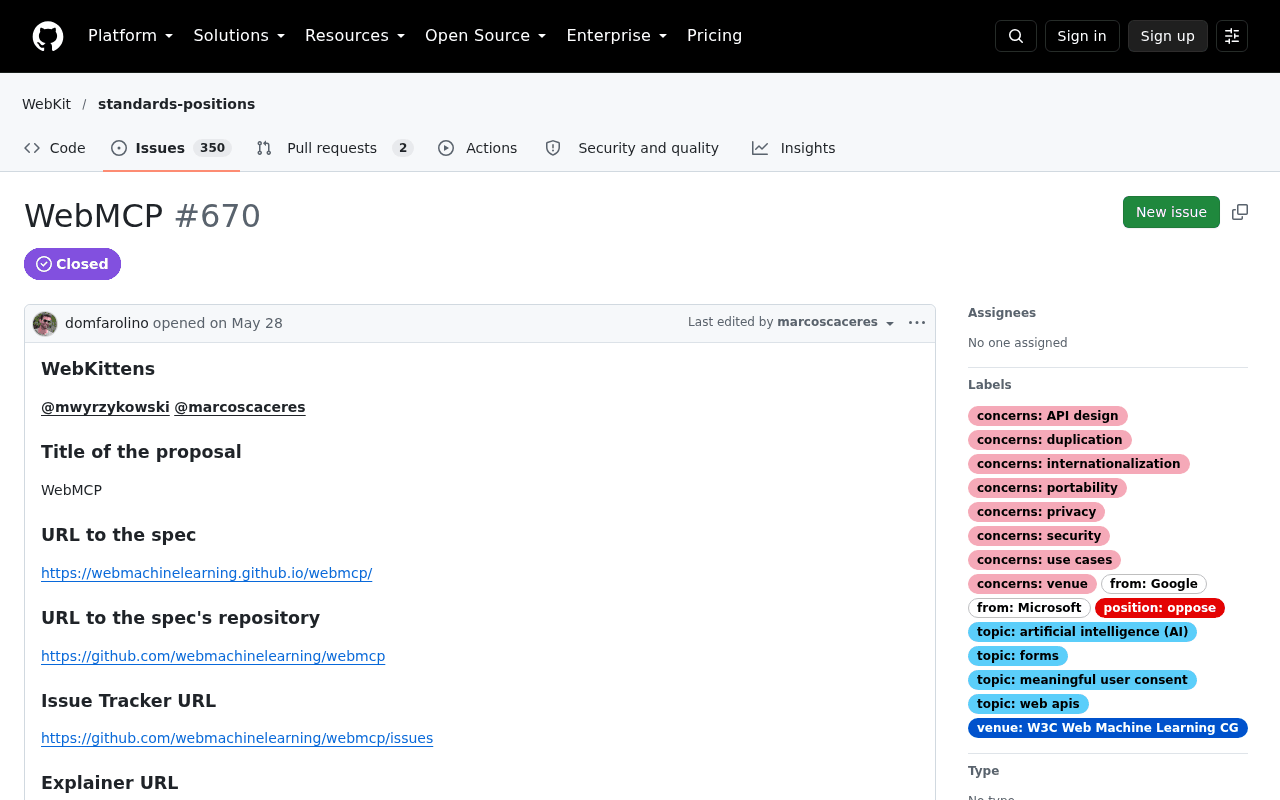Open the webmcp issues tracker link
Image resolution: width=1280 pixels, height=800 pixels.
pyautogui.click(x=237, y=738)
